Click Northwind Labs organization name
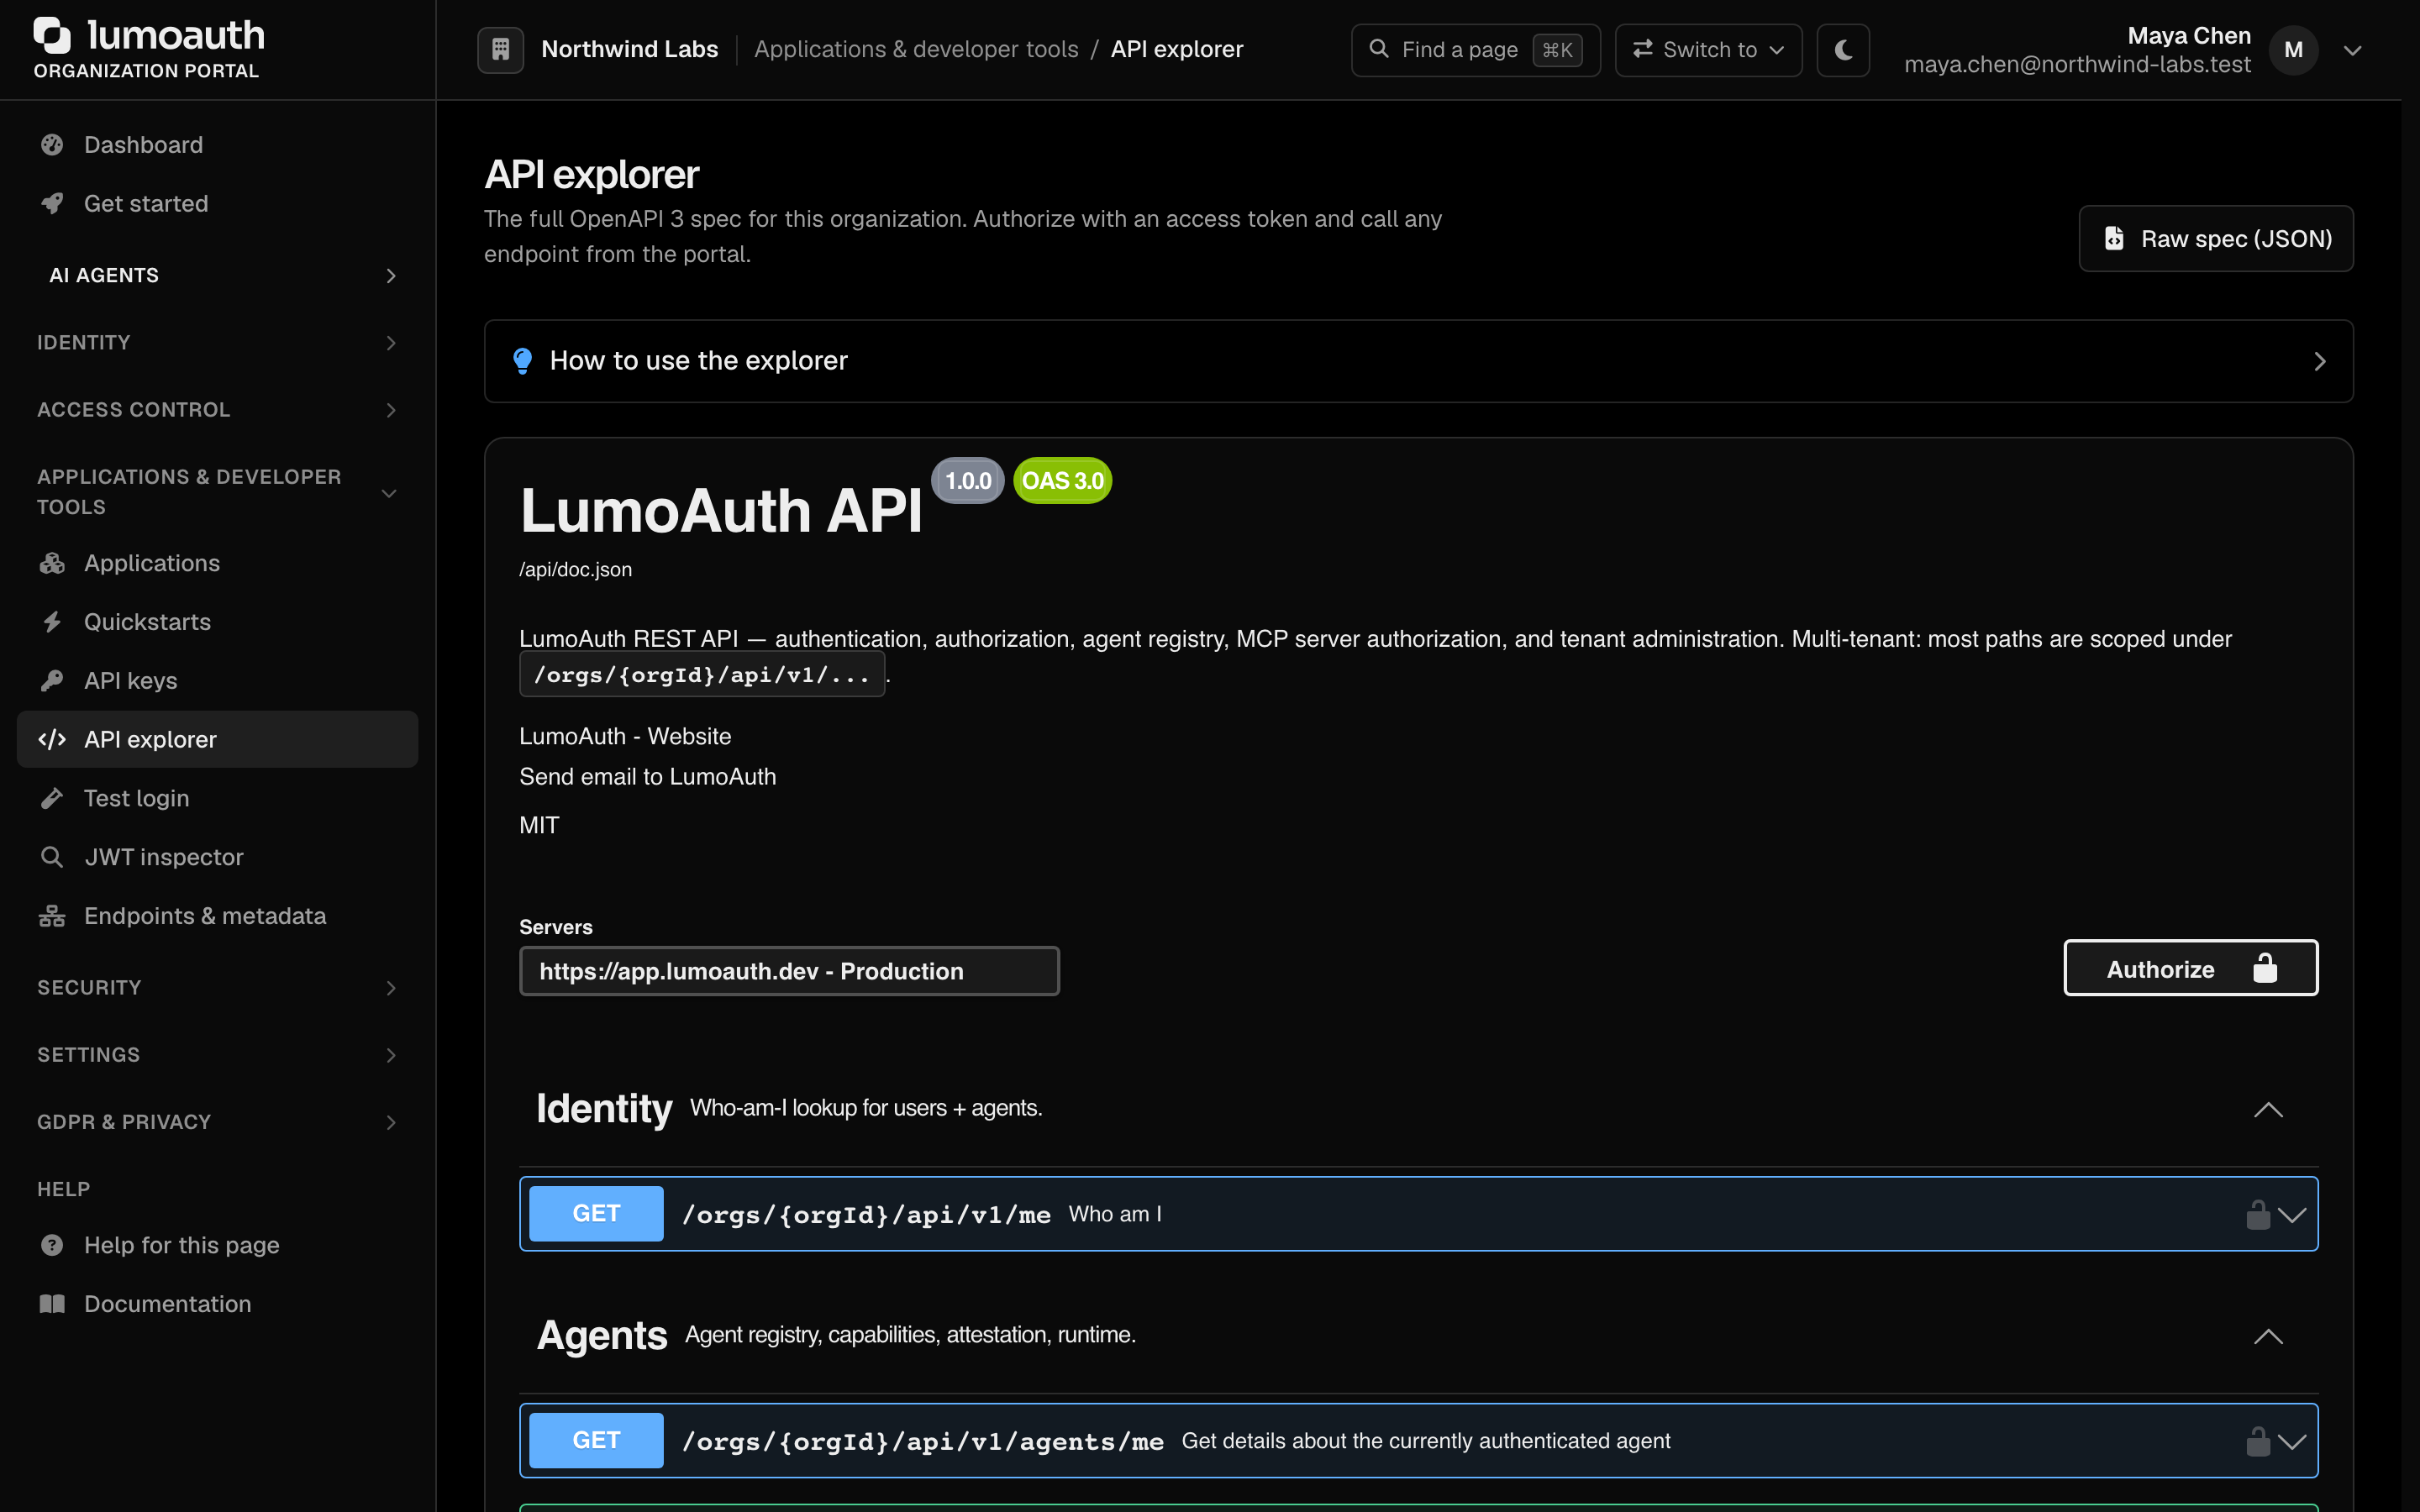2420x1512 pixels. [x=630, y=49]
